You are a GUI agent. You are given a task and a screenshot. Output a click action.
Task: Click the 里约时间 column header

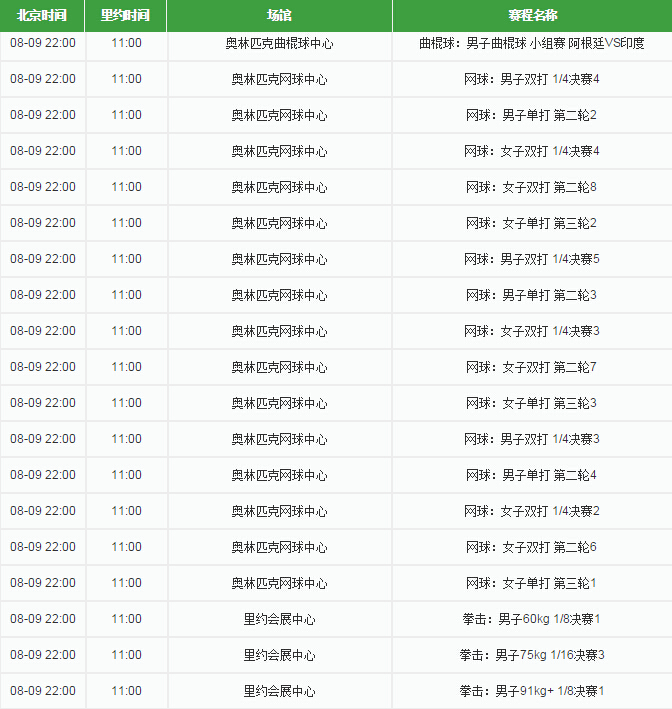(x=126, y=16)
